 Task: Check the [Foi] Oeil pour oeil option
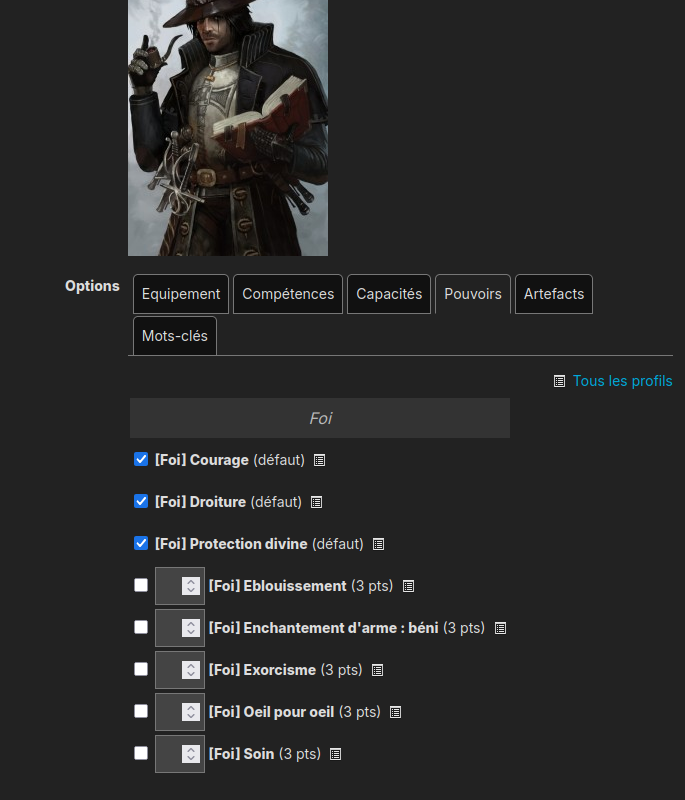(141, 711)
